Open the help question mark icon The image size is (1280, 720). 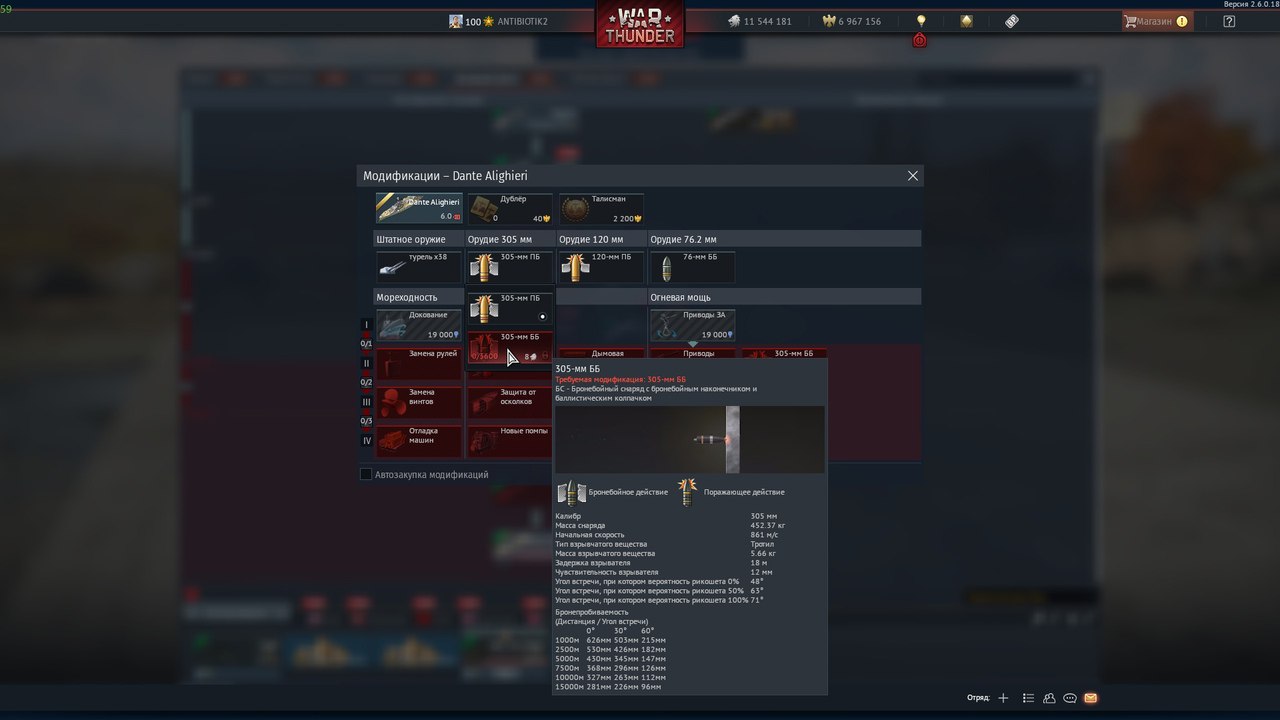click(1229, 21)
